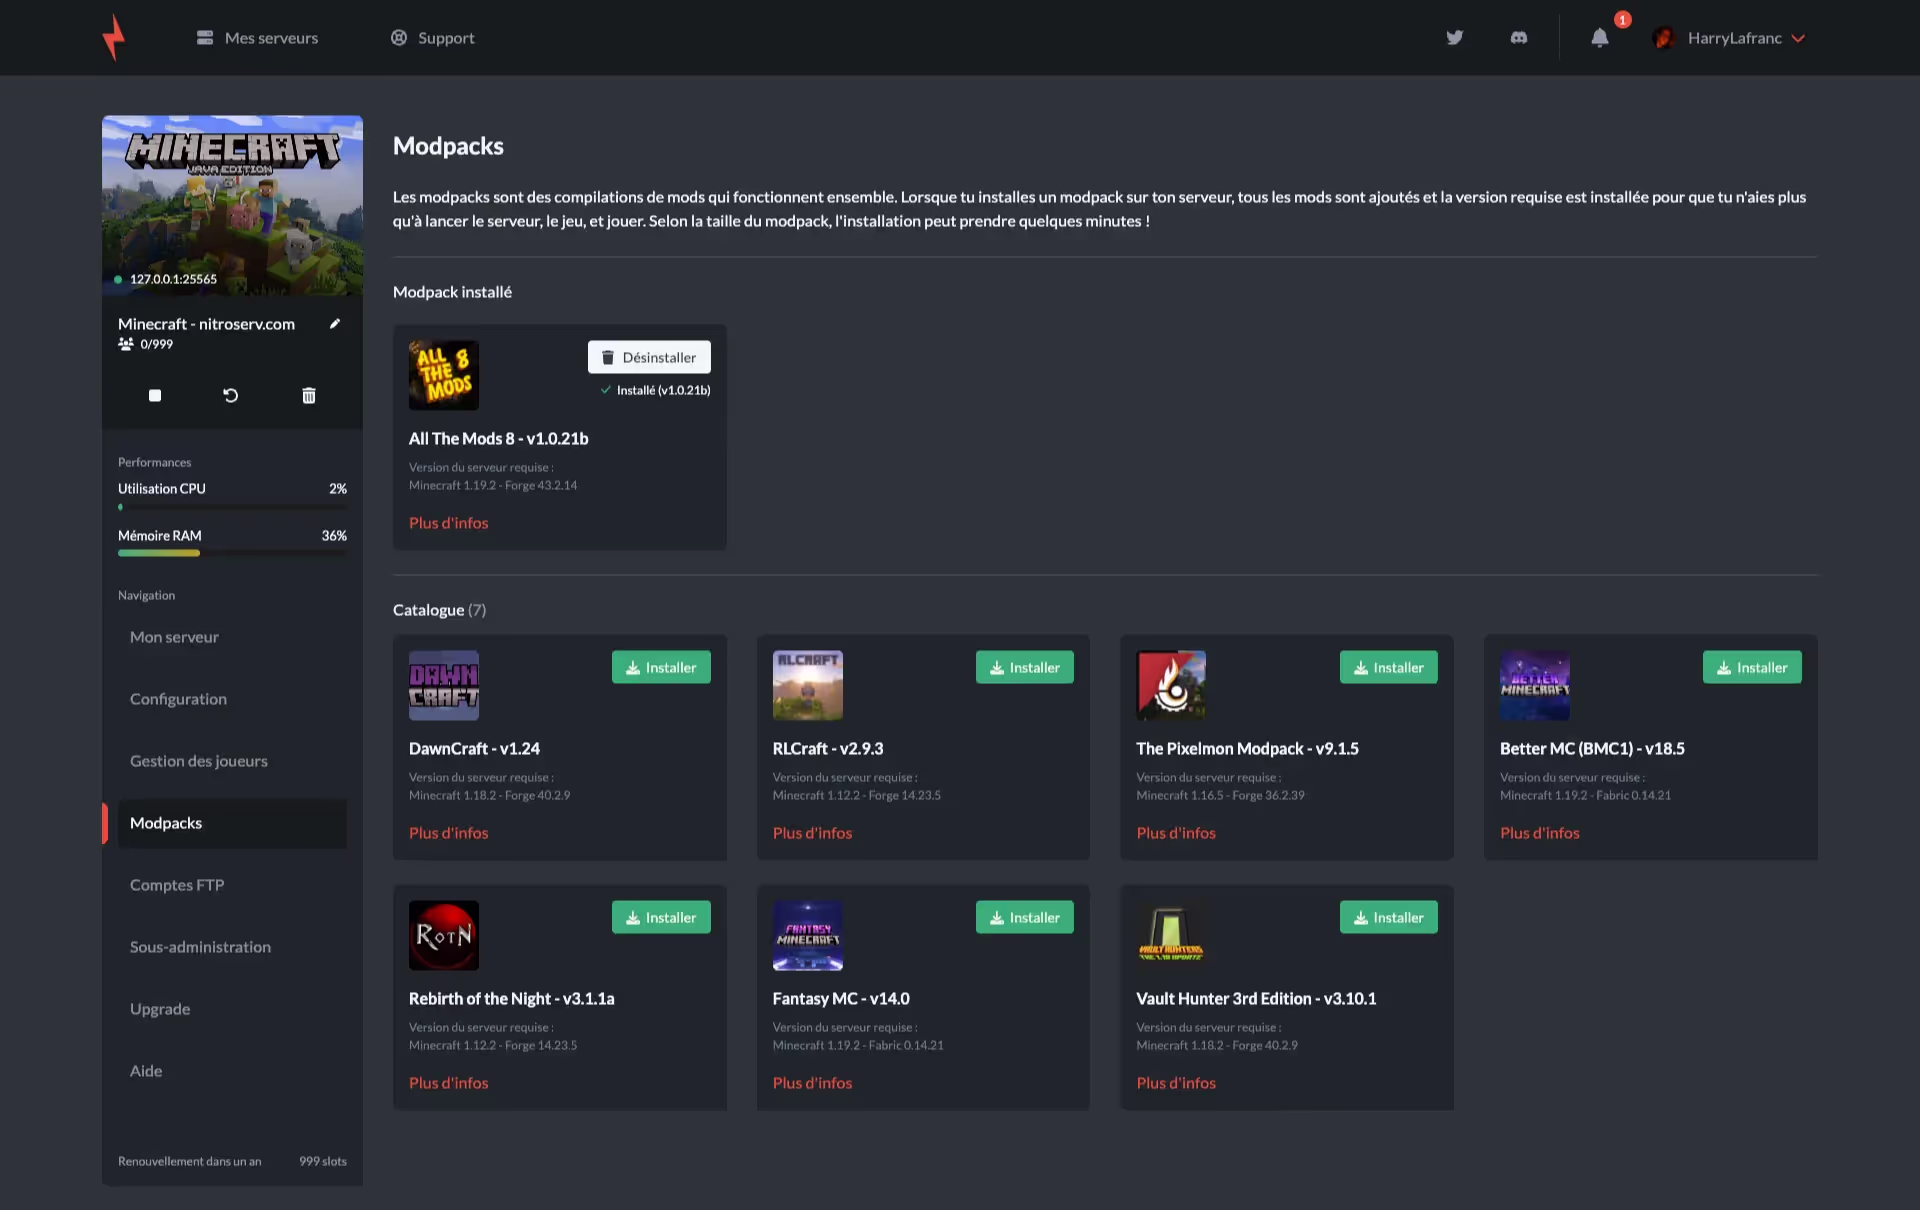Install the Fantasy MC modpack

(1025, 917)
